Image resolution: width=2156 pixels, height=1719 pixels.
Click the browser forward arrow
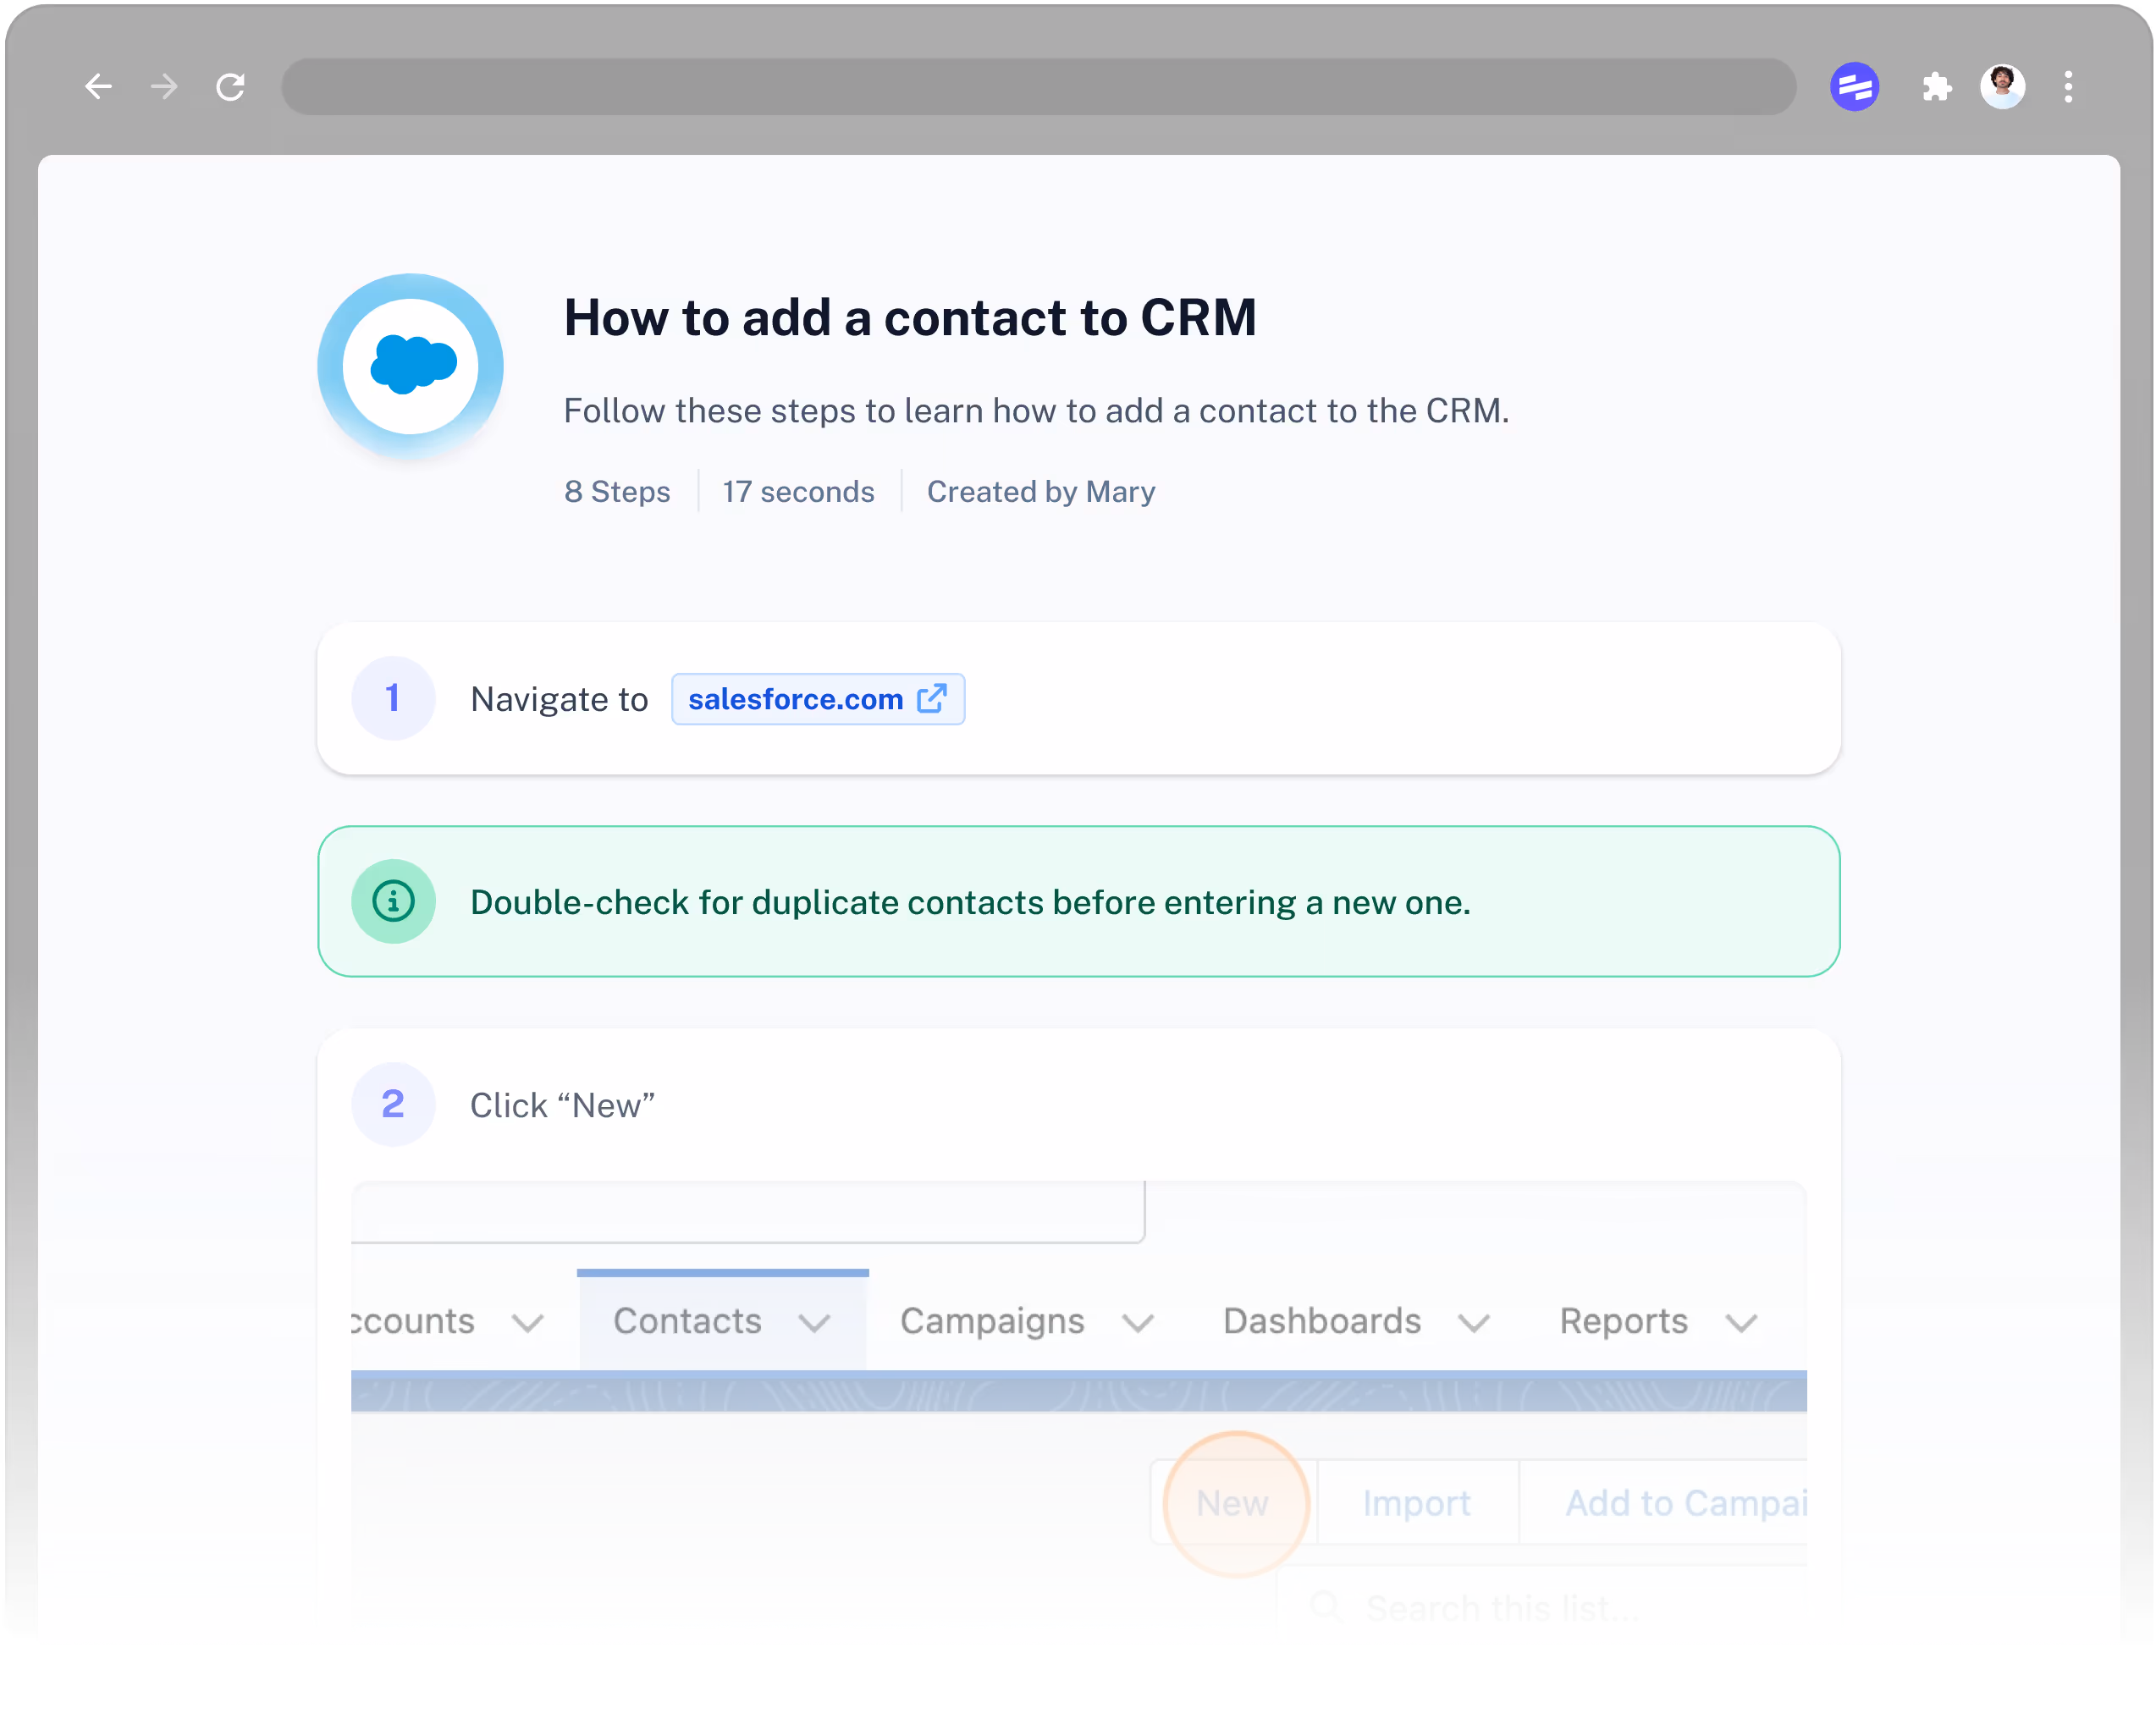point(164,87)
